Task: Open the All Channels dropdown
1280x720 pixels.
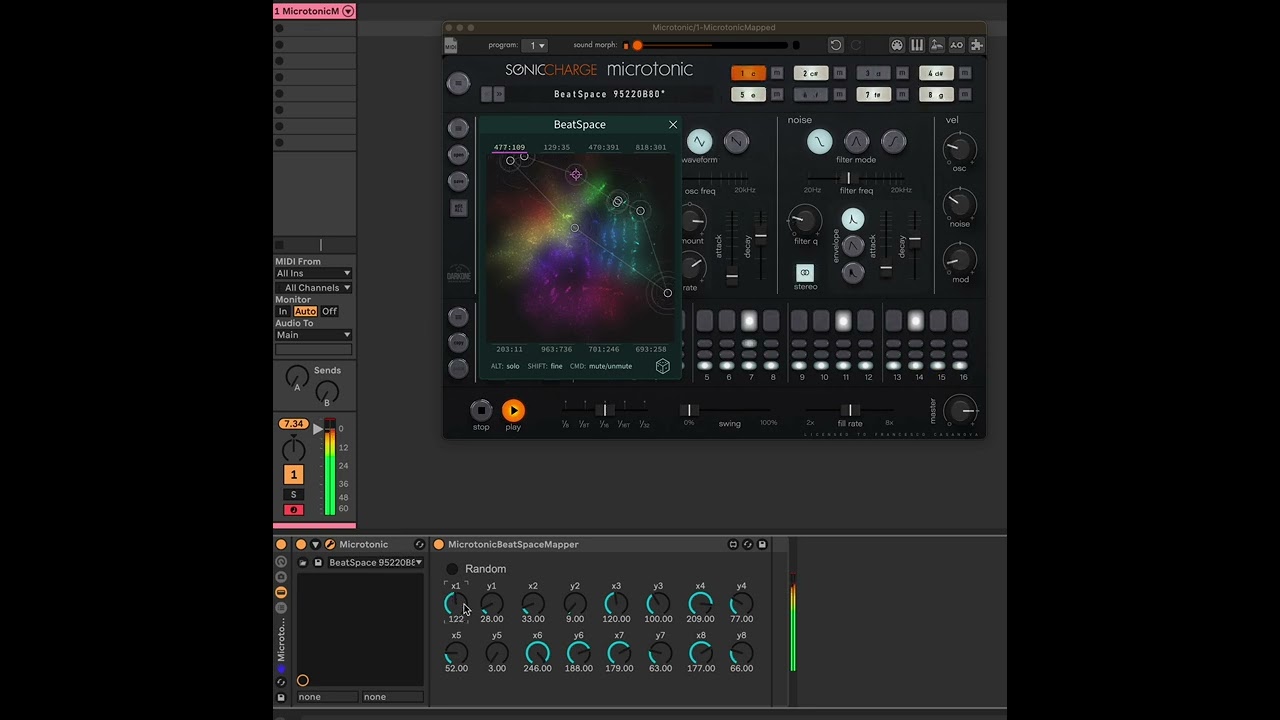Action: (x=314, y=288)
